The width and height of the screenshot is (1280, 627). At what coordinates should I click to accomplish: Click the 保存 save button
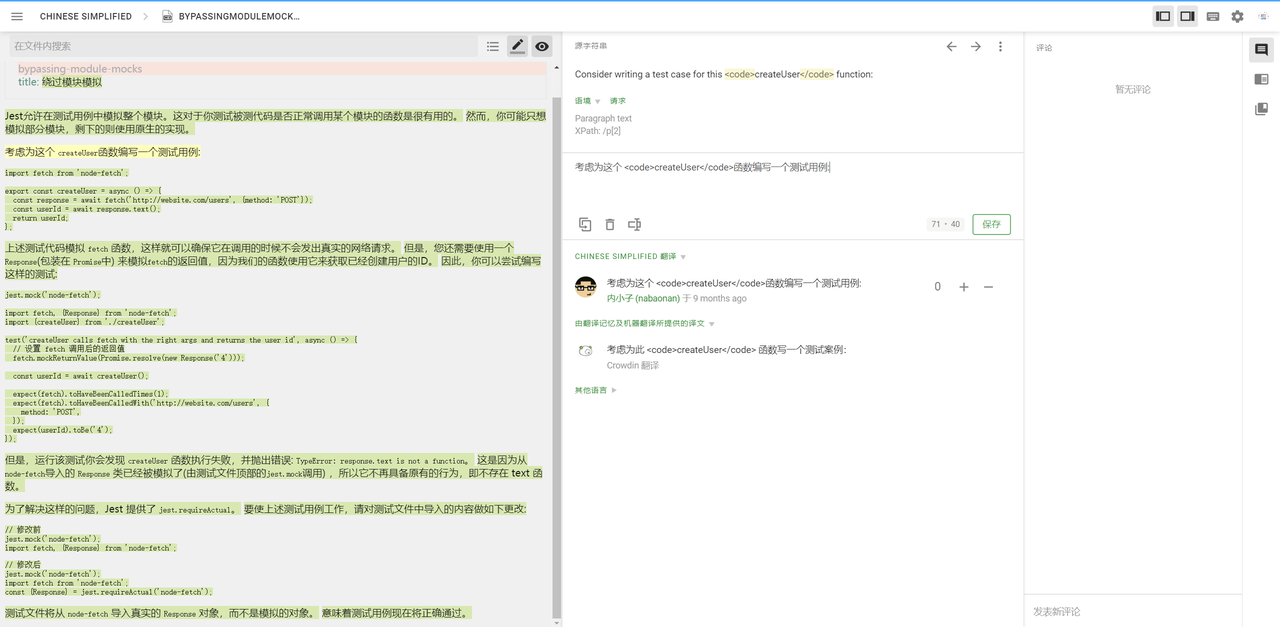pyautogui.click(x=991, y=224)
